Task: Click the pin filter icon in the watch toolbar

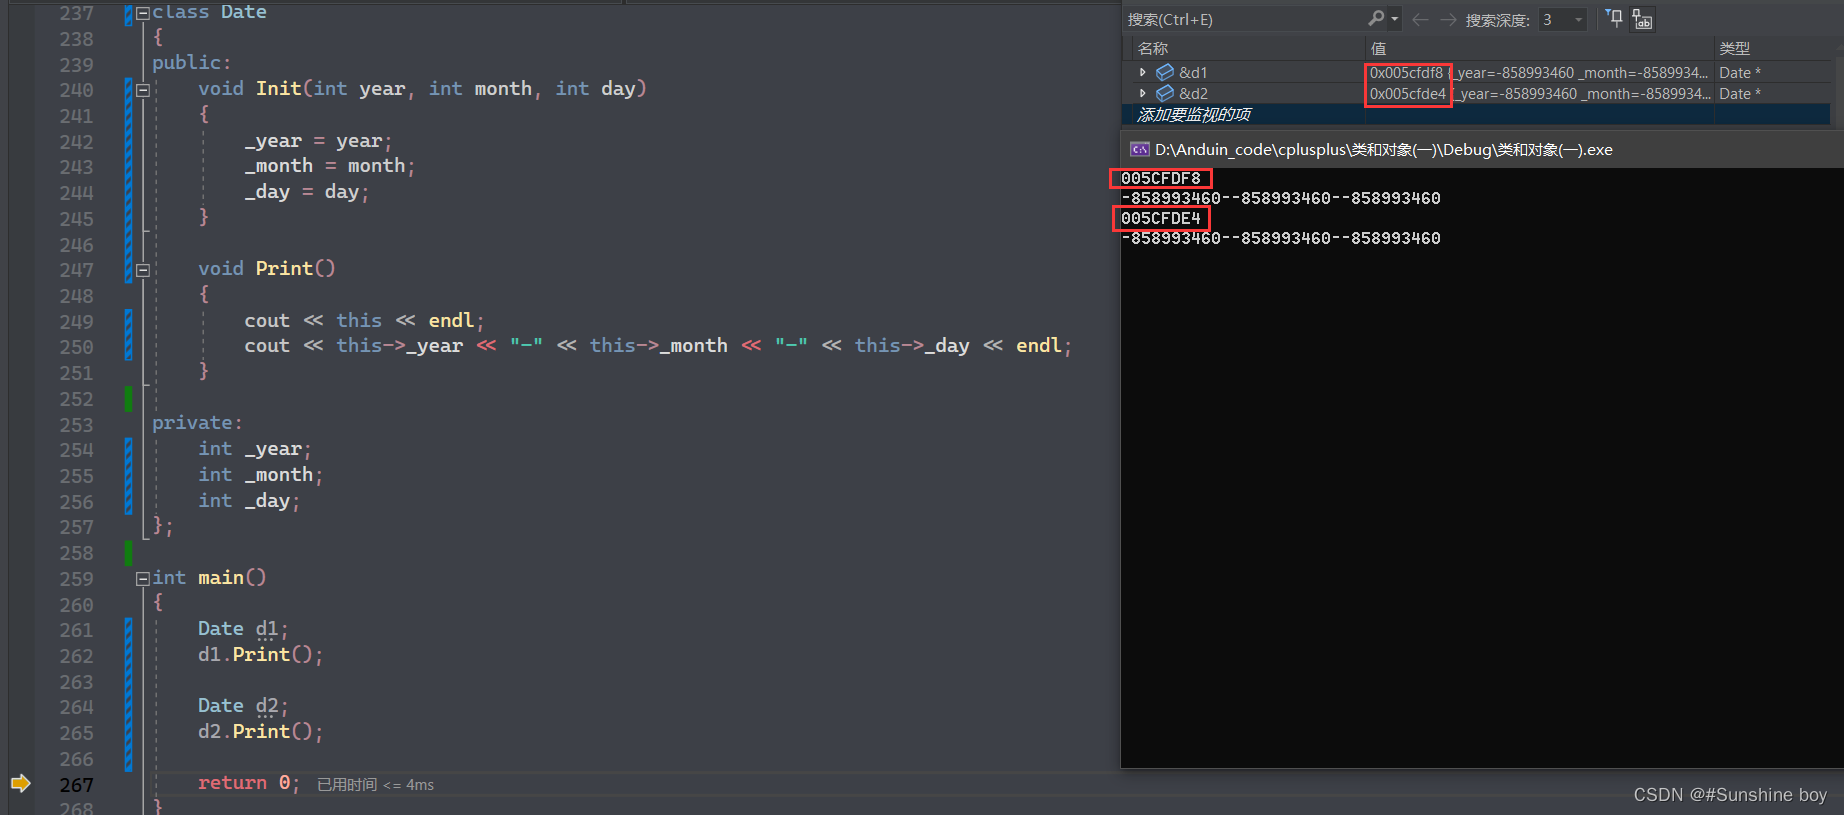Action: click(x=1614, y=18)
